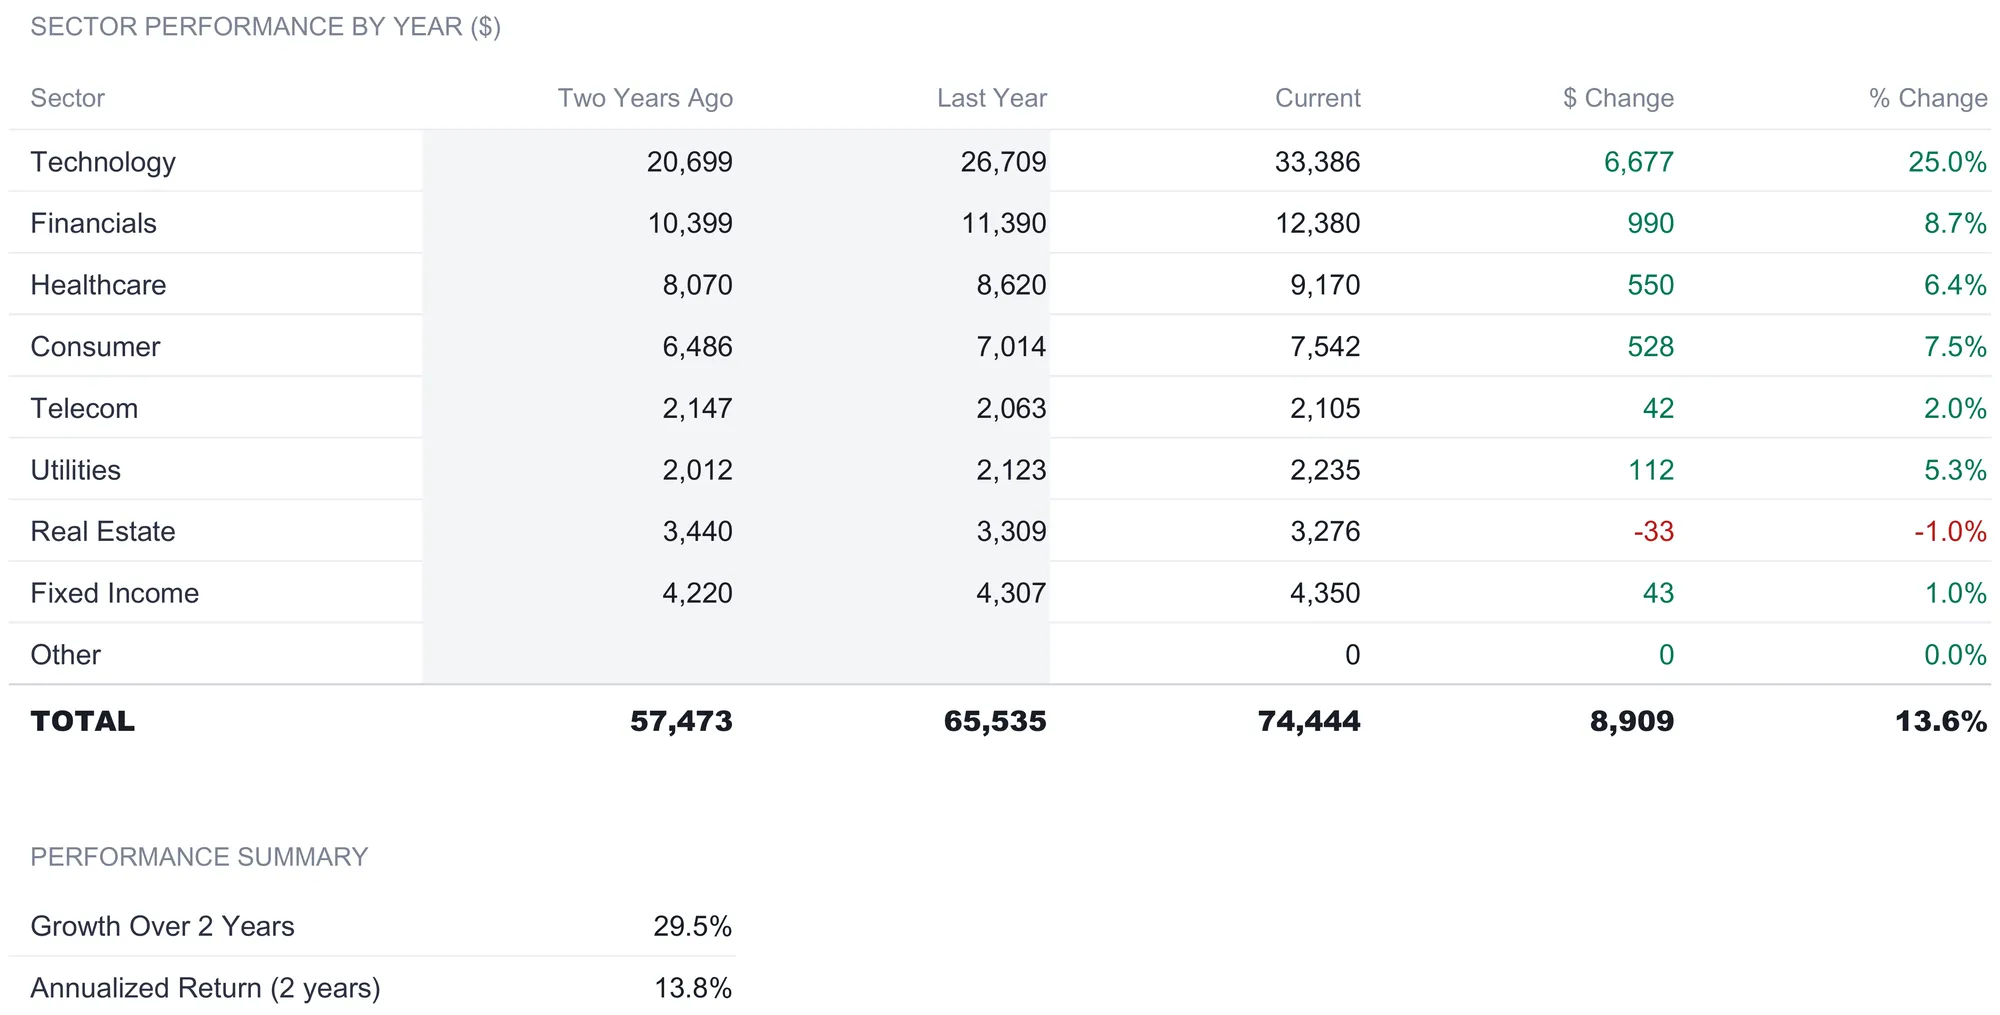This screenshot has width=2000, height=1015.
Task: Select the Real Estate sector row label
Action: click(103, 531)
